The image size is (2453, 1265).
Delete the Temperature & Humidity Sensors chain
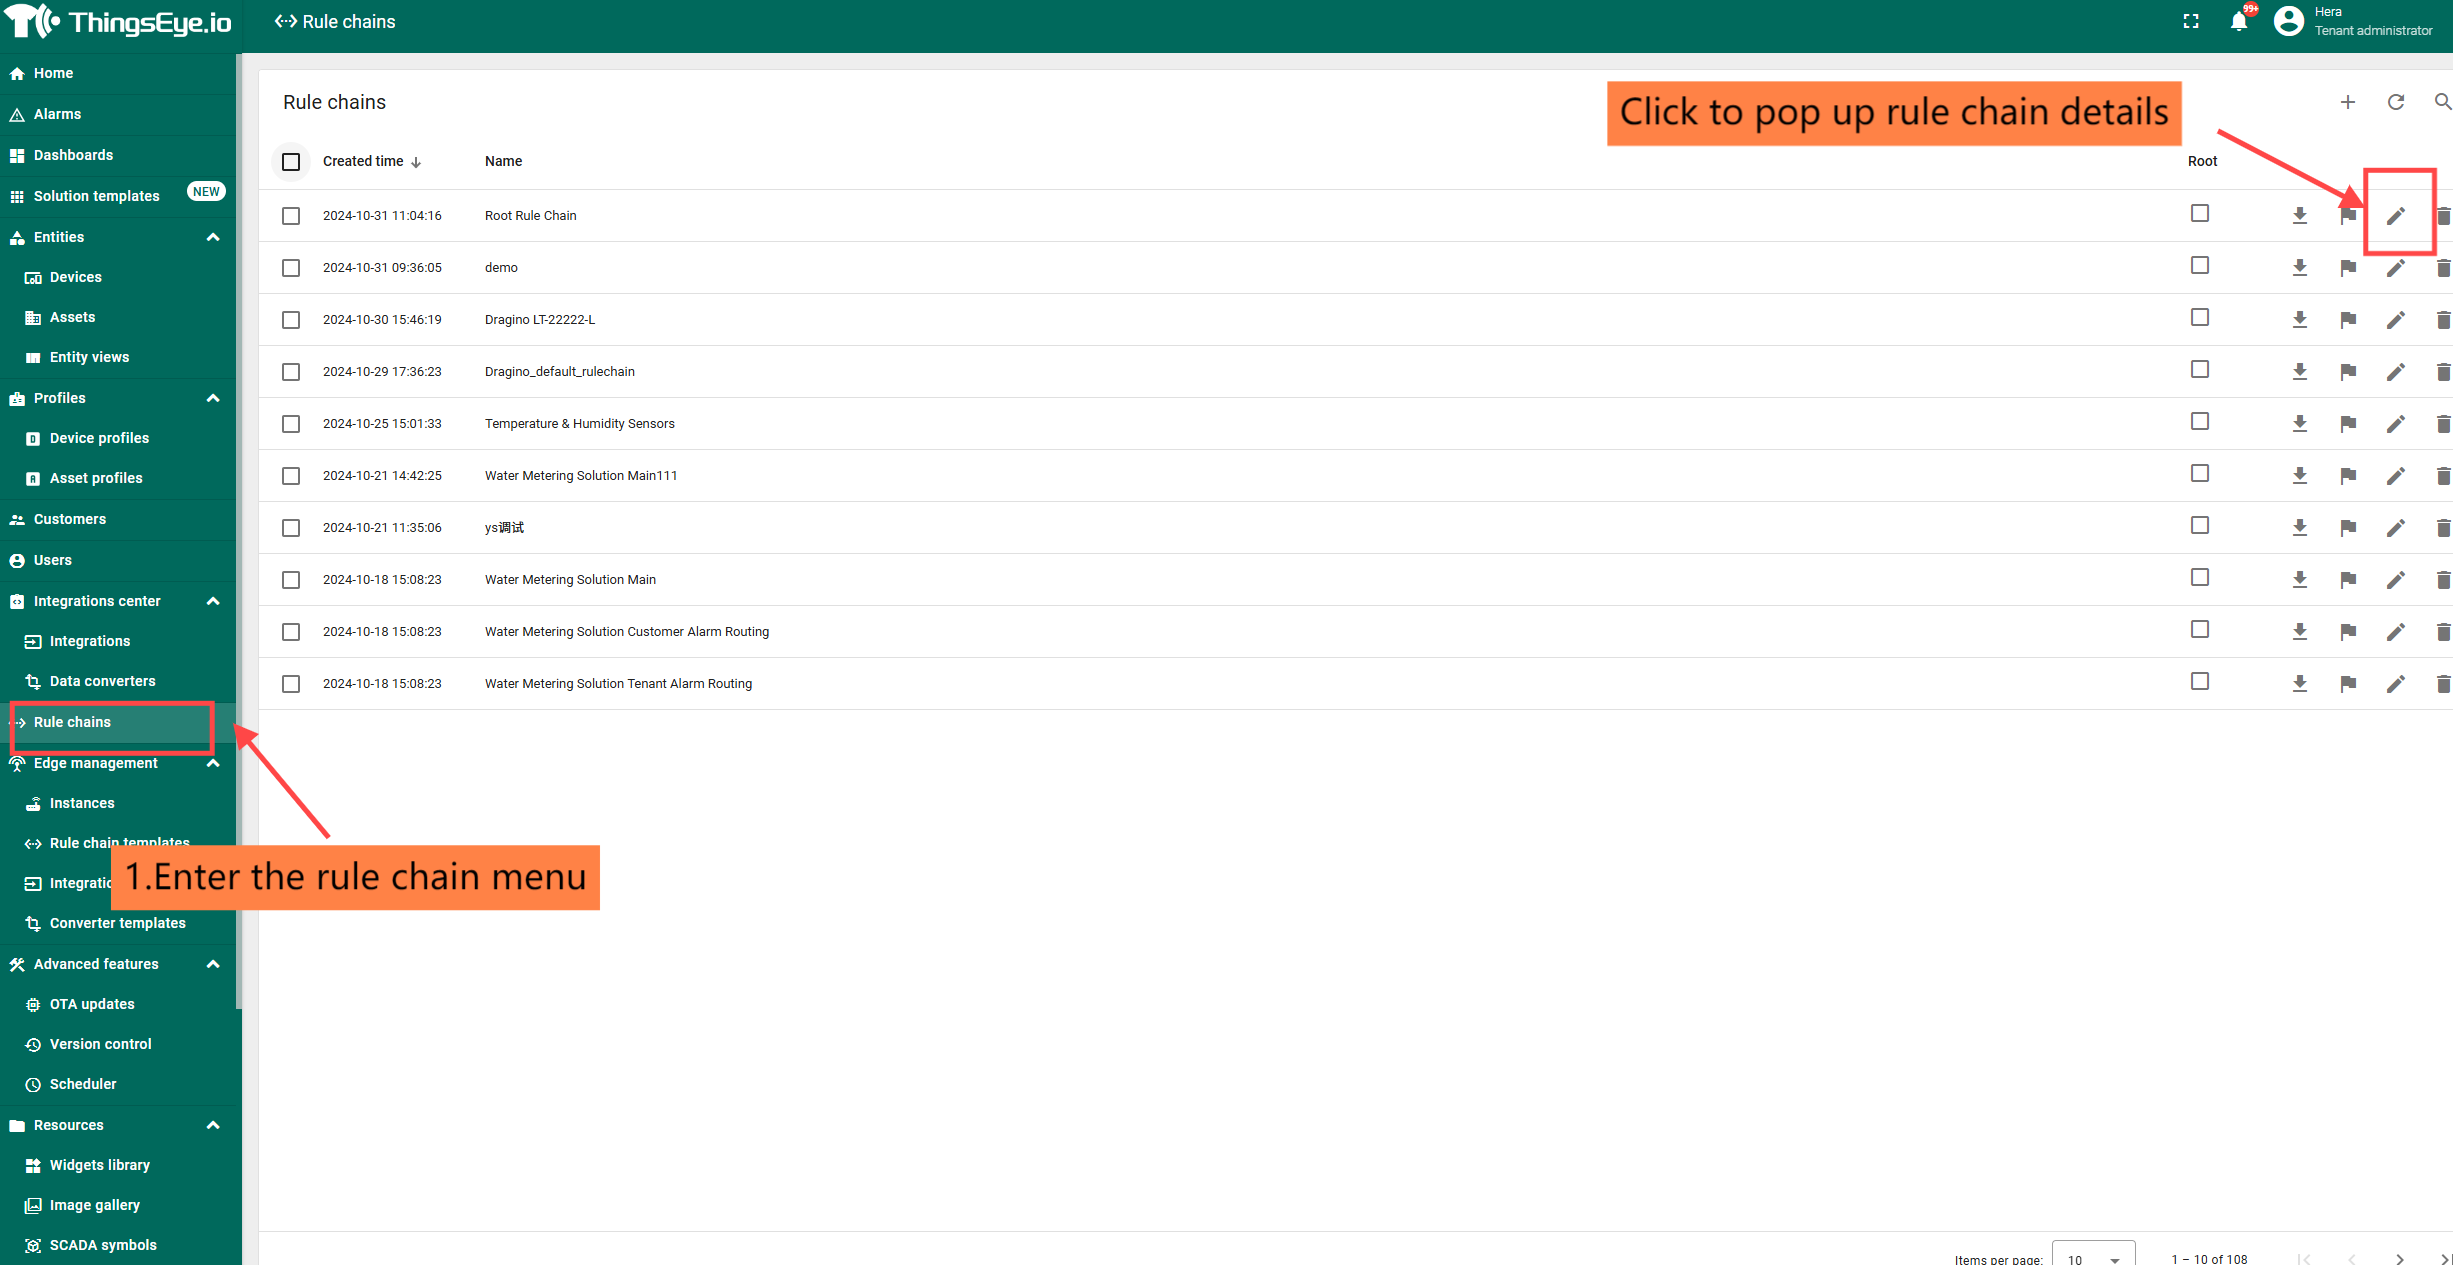click(2443, 424)
